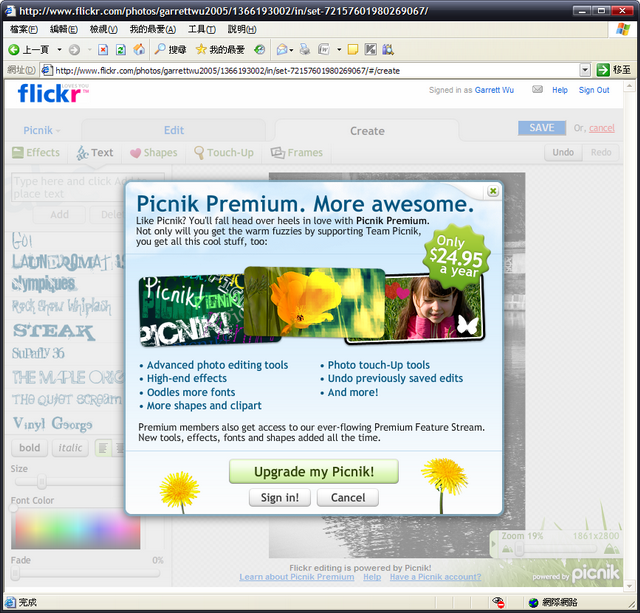The image size is (640, 613).
Task: Click the Fade slider handle
Action: click(x=15, y=573)
